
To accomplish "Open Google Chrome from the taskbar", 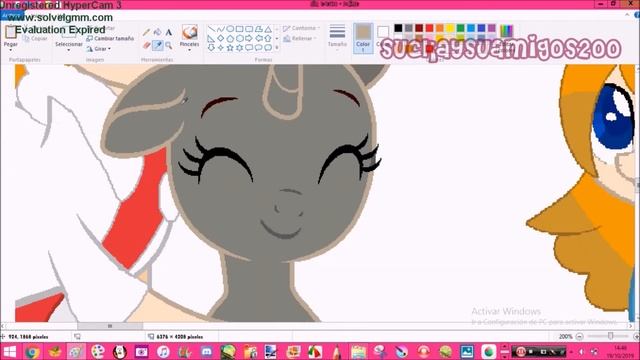I will tap(32, 351).
